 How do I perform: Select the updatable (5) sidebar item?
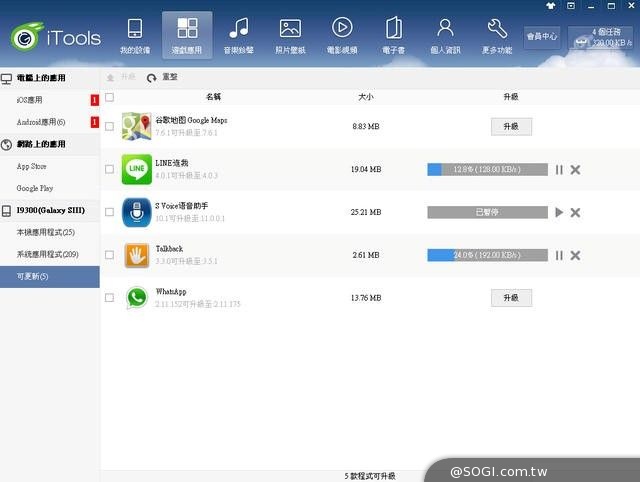50,277
